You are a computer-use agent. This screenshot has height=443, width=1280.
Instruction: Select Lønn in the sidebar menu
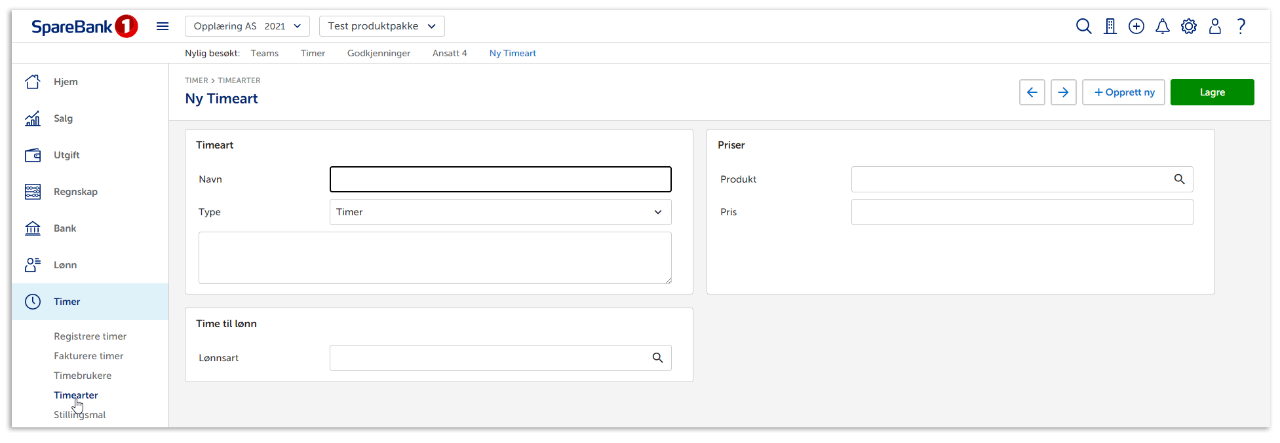click(65, 265)
